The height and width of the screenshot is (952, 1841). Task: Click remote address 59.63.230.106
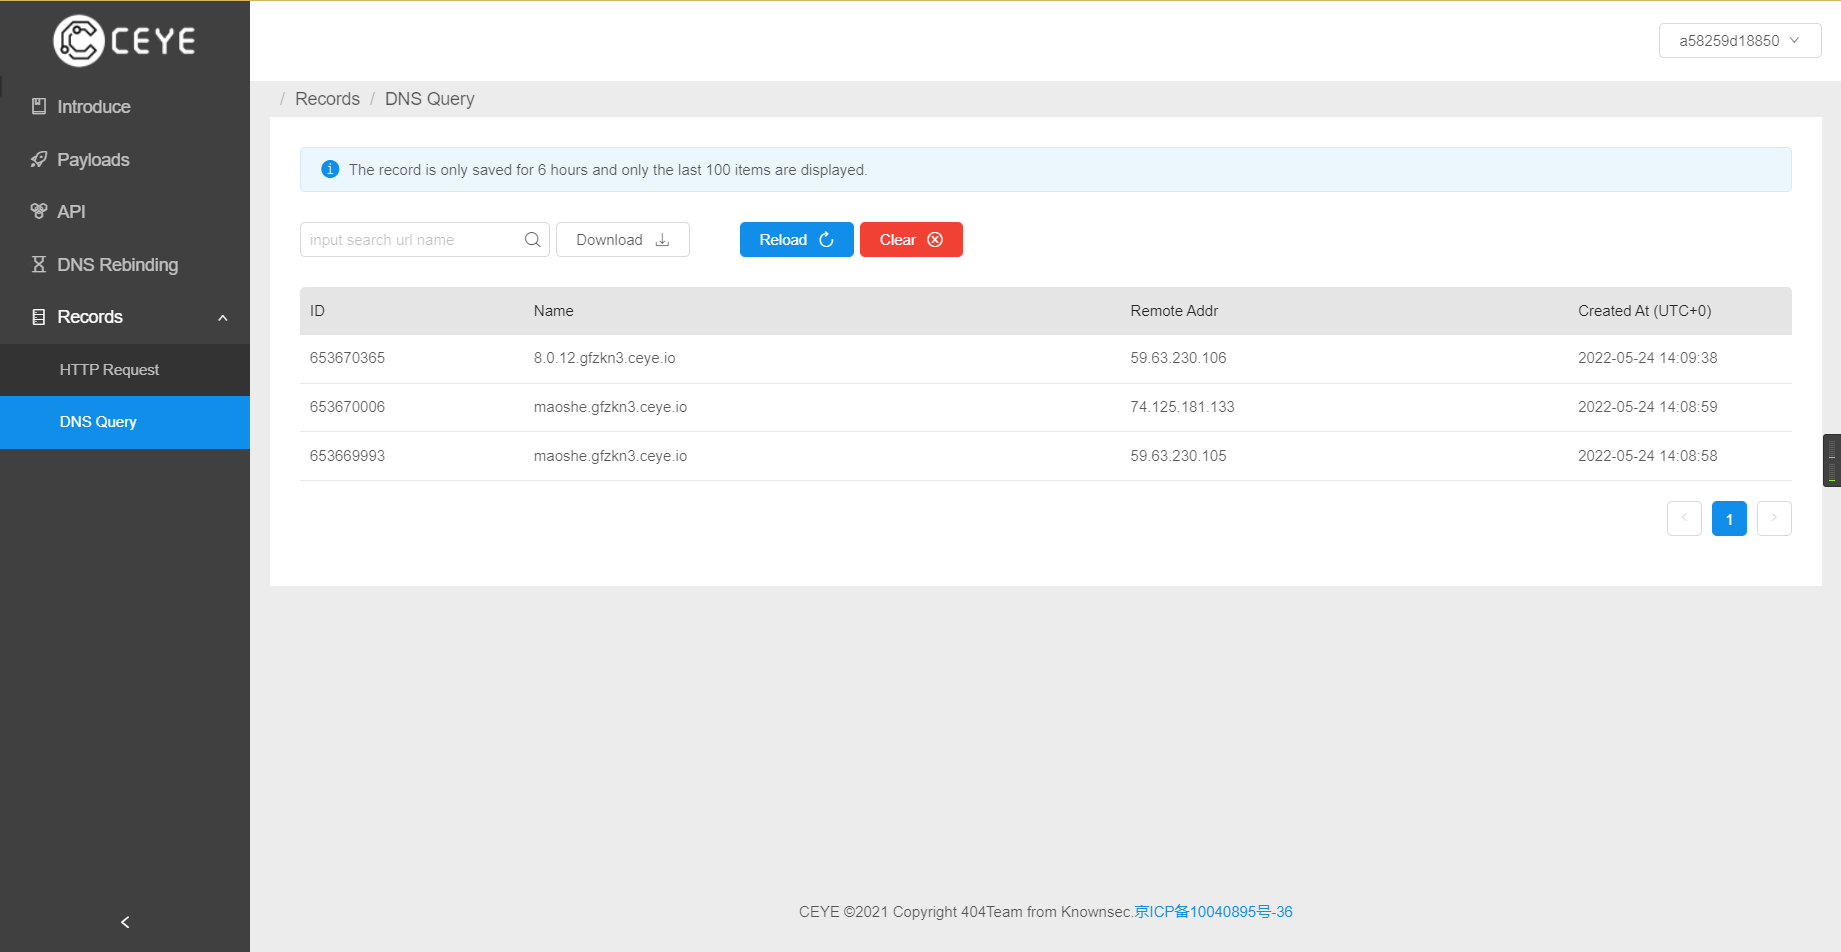click(1178, 358)
